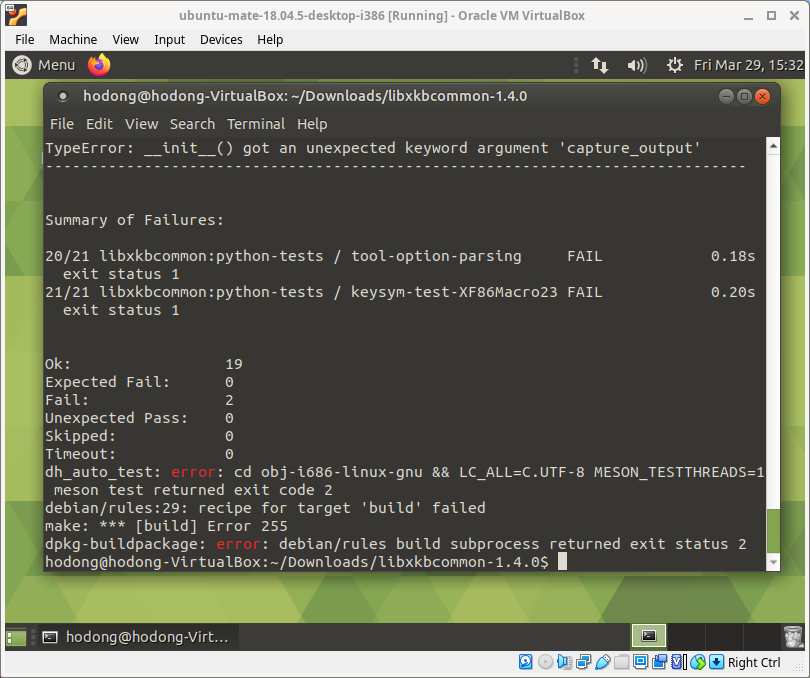
Task: Click the VirtualBox network adapter status icon
Action: pyautogui.click(x=584, y=662)
